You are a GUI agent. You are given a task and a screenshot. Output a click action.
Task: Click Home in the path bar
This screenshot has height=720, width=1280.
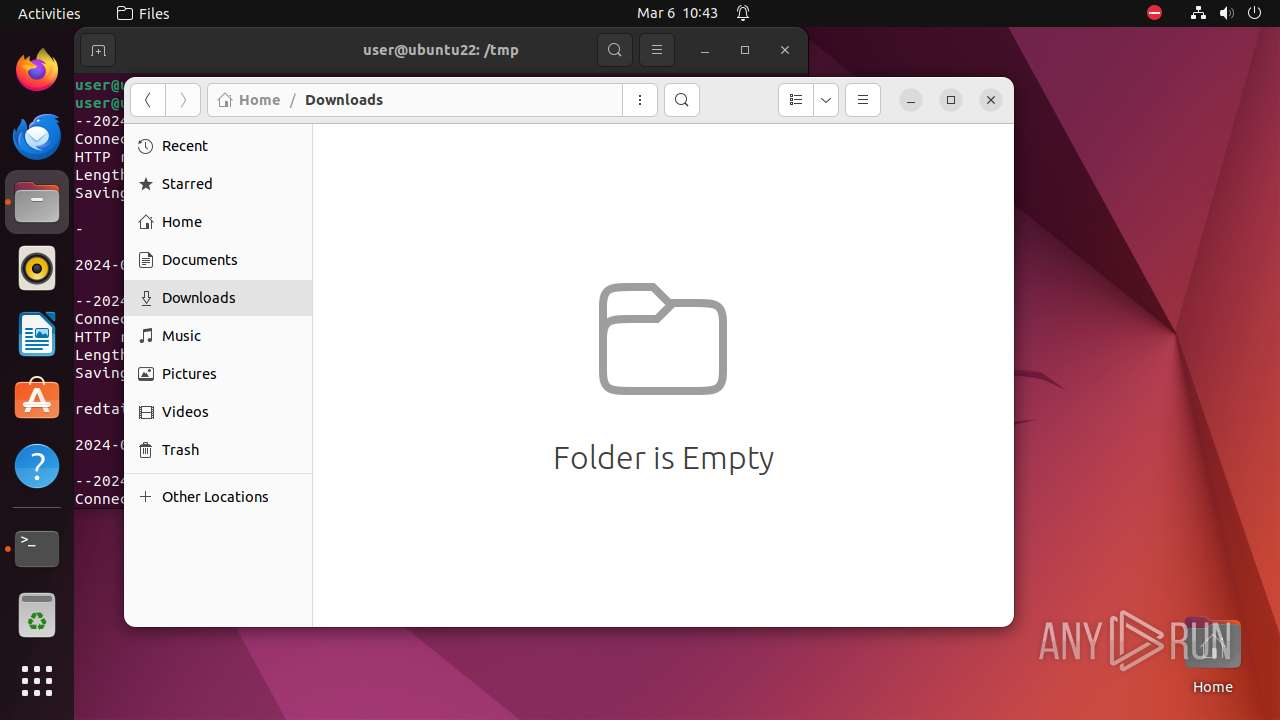(x=249, y=100)
